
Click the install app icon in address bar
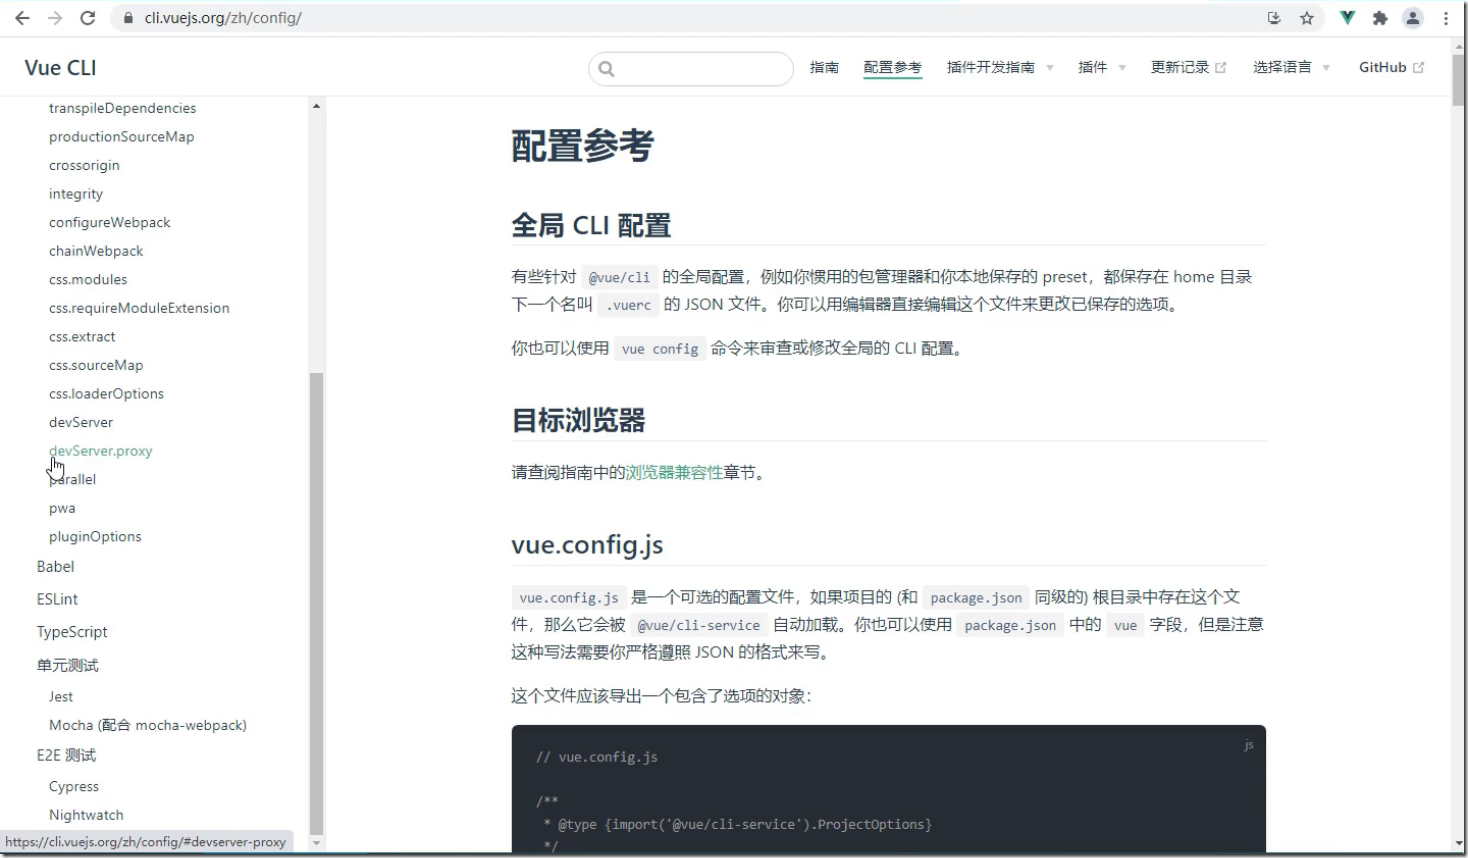coord(1273,18)
